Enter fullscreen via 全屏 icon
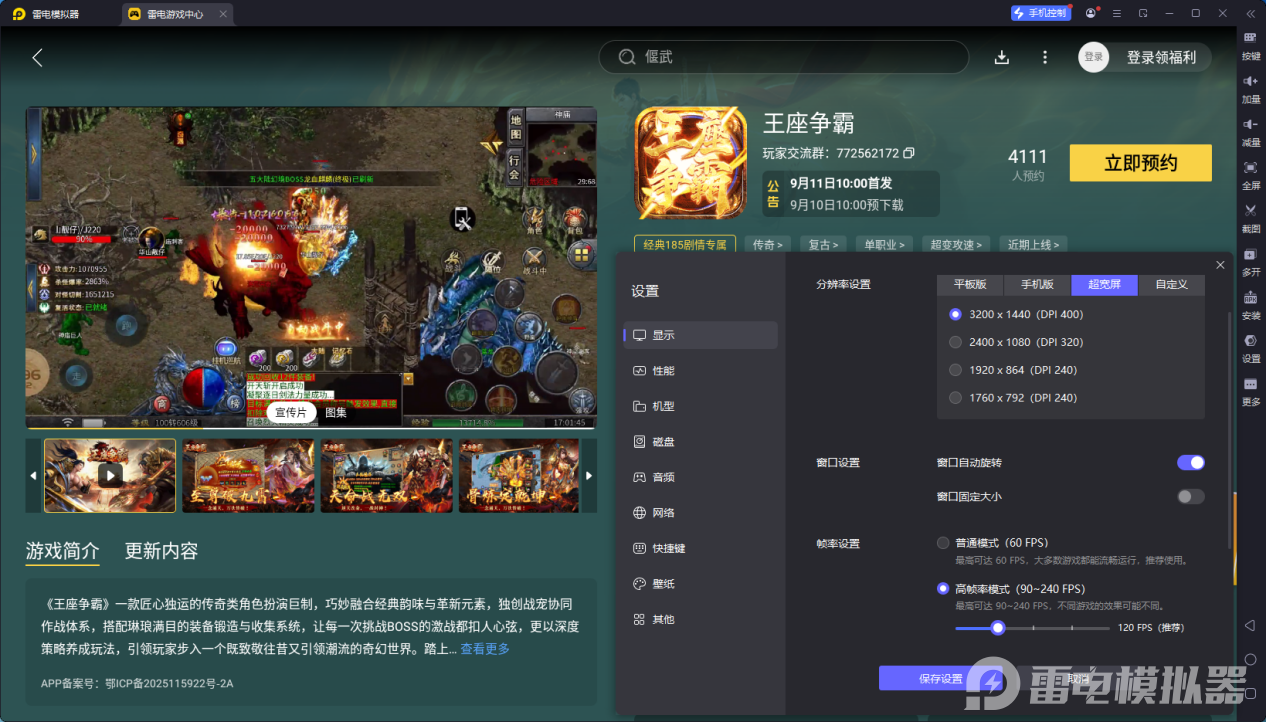 [x=1250, y=173]
